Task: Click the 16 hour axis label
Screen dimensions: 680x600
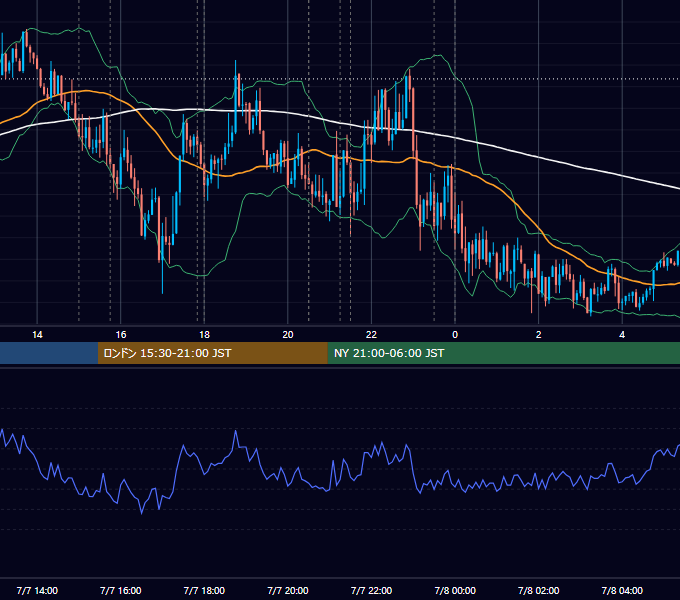Action: (x=121, y=335)
